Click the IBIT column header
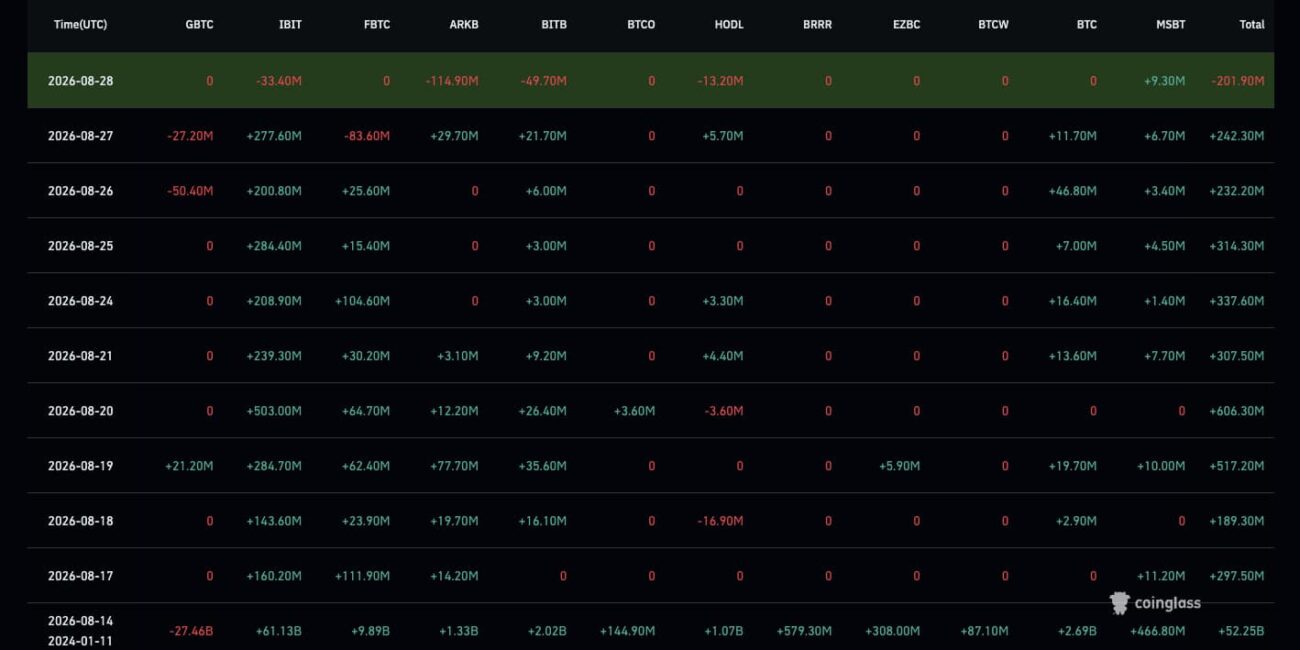 point(290,24)
